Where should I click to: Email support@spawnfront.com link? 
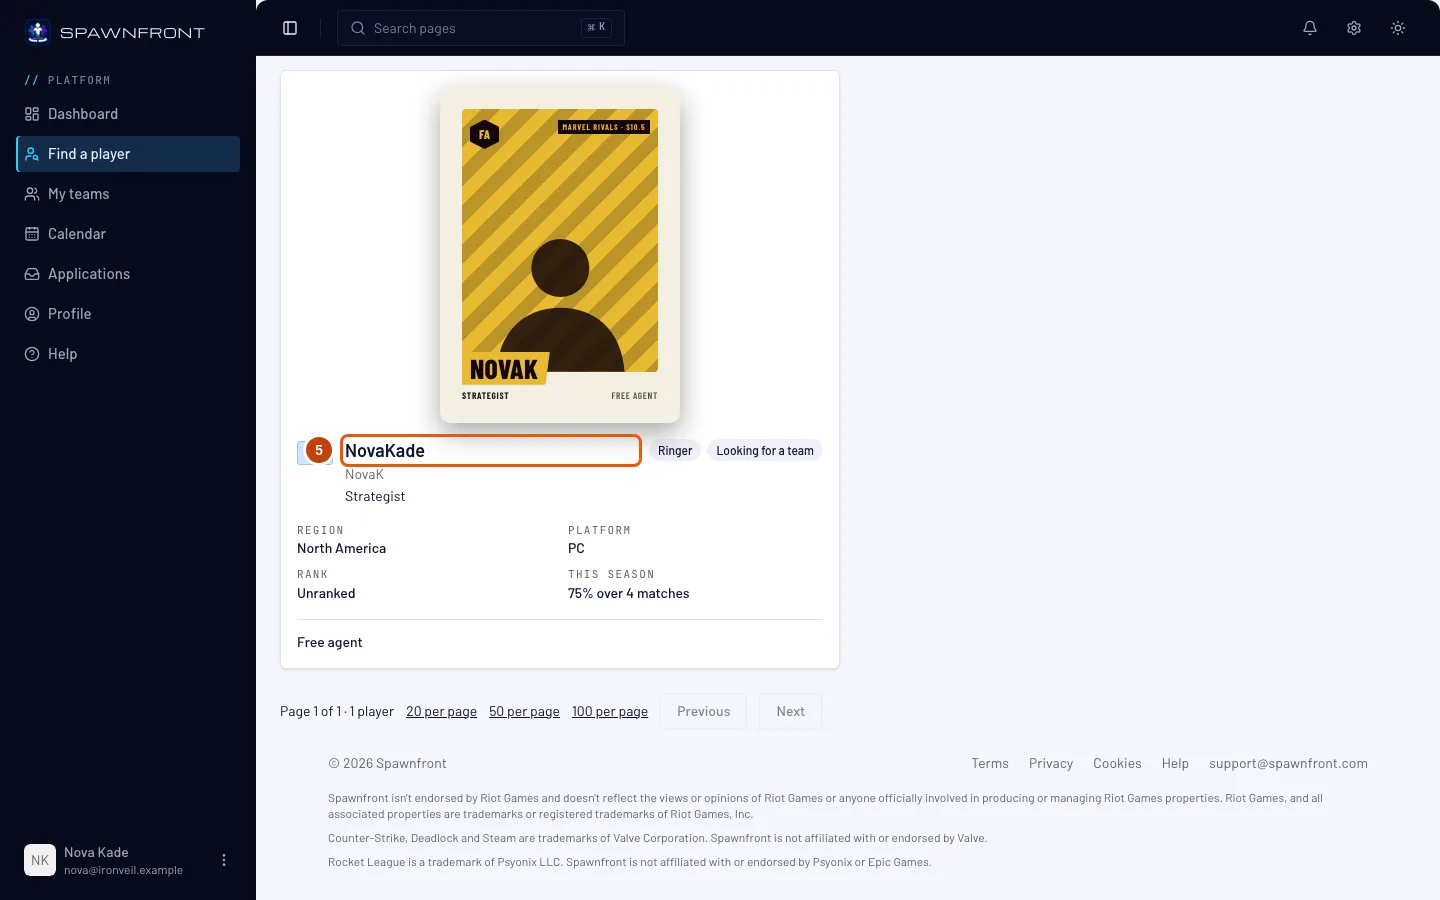(1288, 764)
